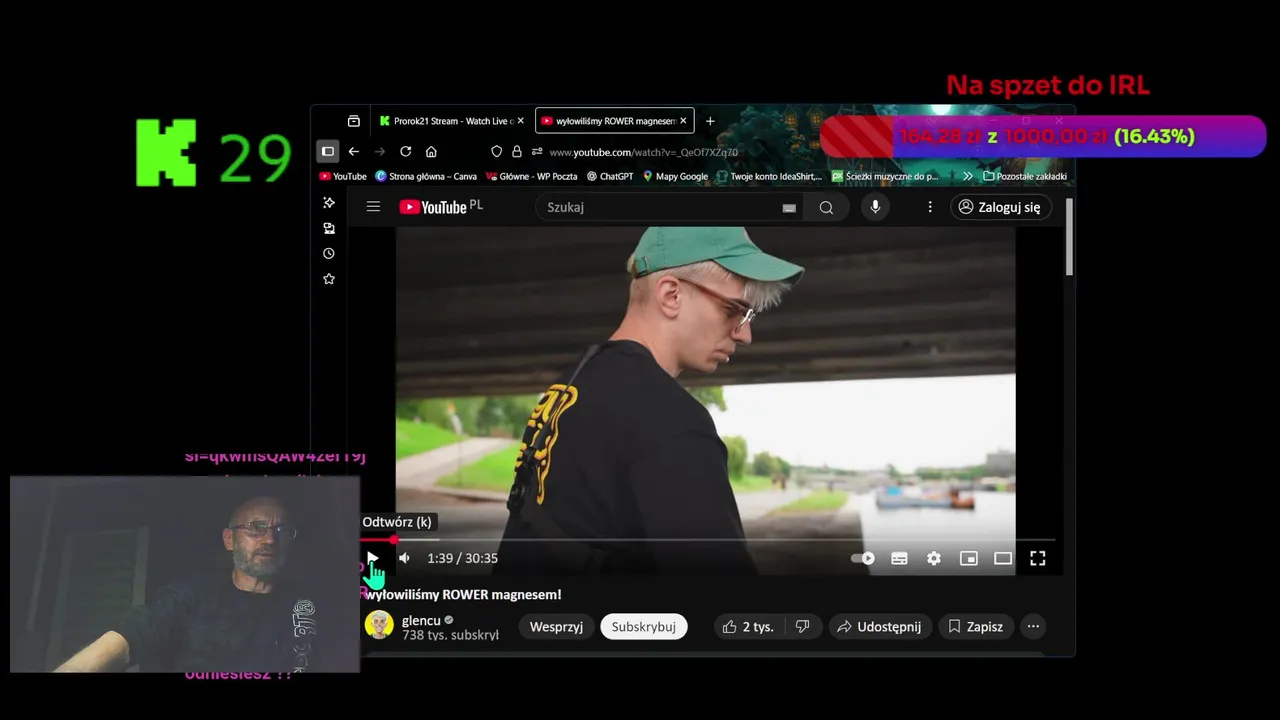The height and width of the screenshot is (720, 1280).
Task: Open the ChatGPT bookmark
Action: 610,176
